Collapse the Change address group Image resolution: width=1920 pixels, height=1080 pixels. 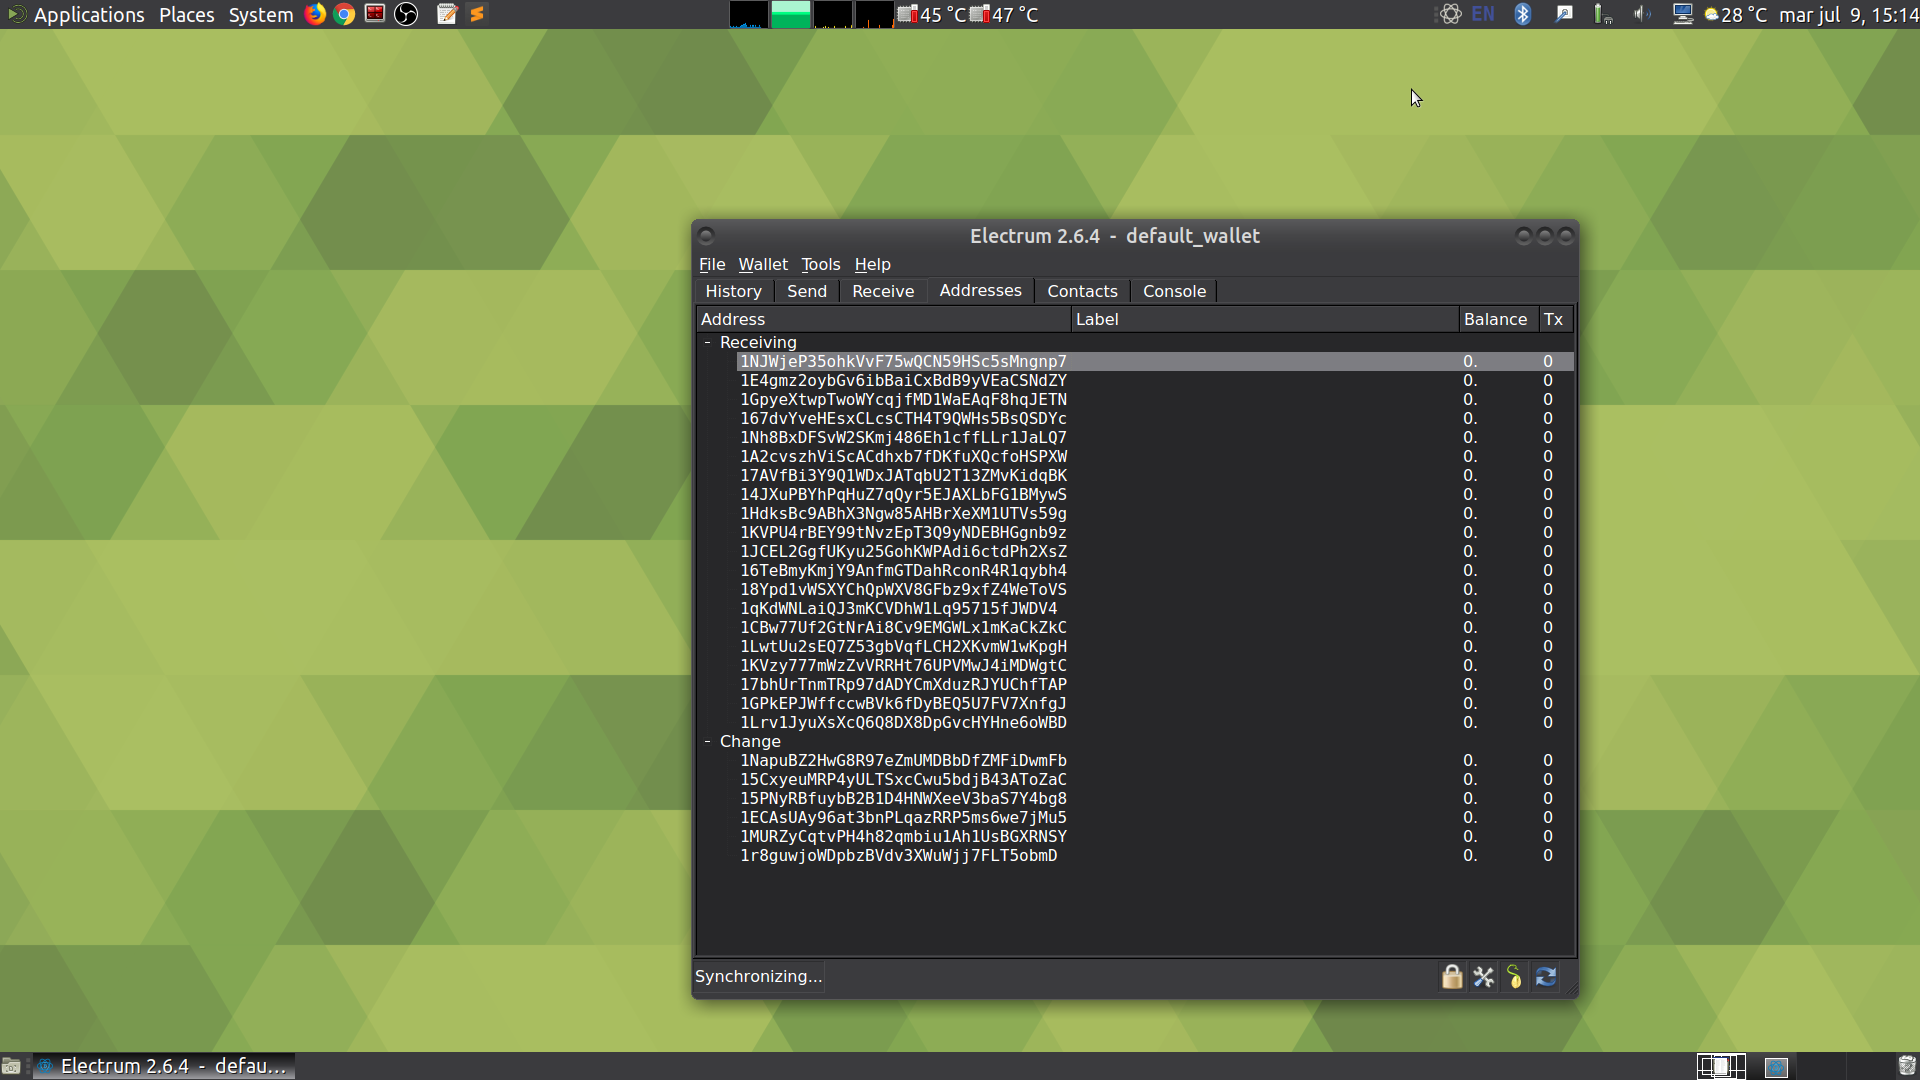click(x=707, y=741)
